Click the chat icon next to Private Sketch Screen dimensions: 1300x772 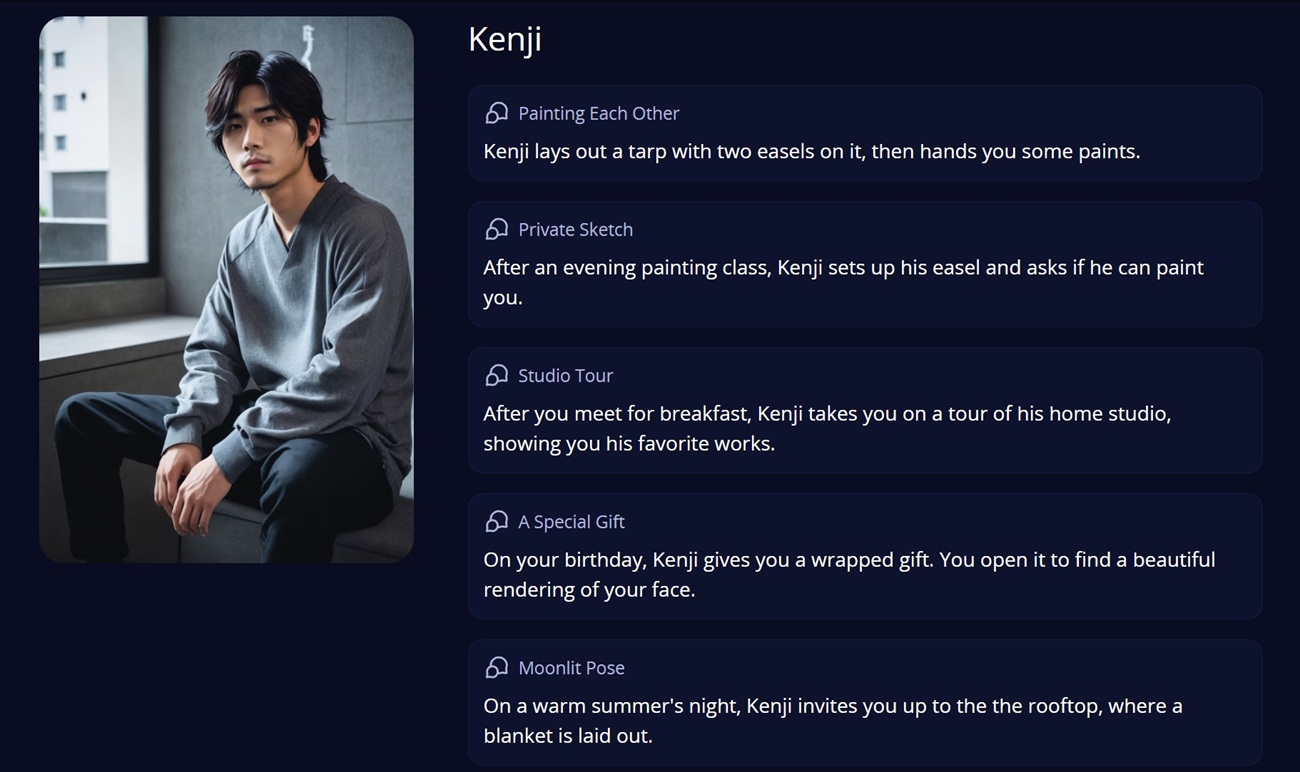click(496, 229)
